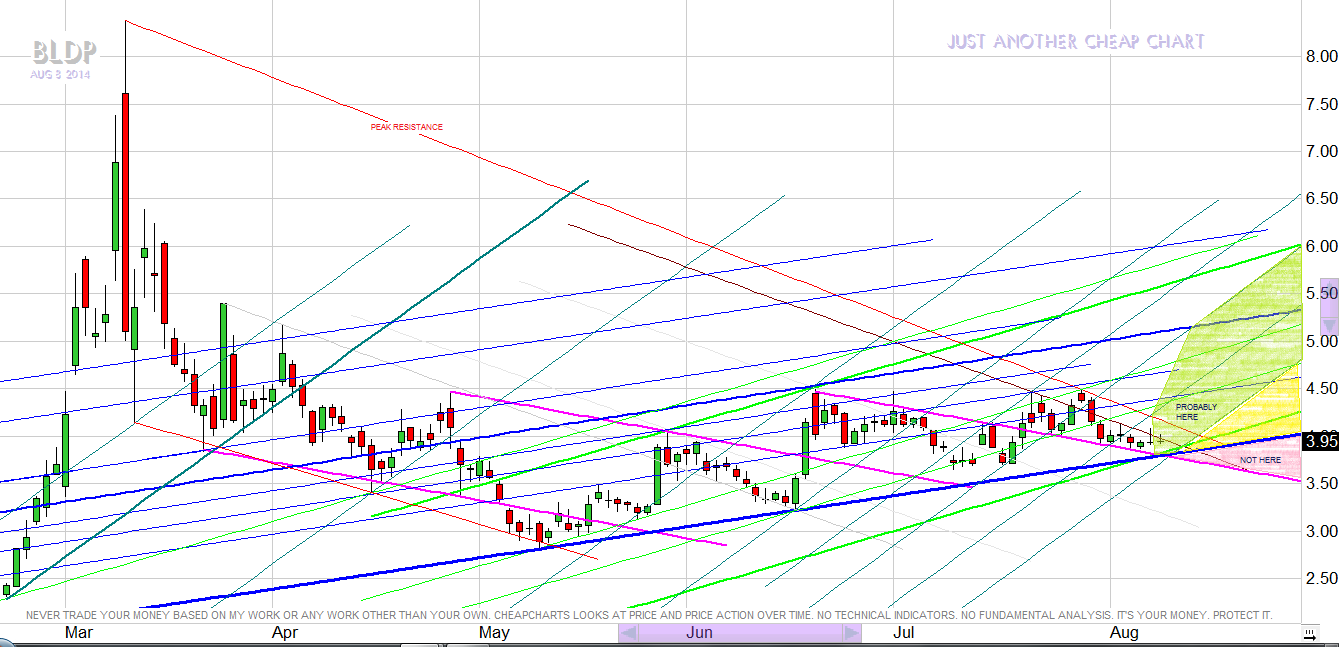The height and width of the screenshot is (647, 1339).
Task: Click the Aug label on time axis
Action: point(1124,633)
